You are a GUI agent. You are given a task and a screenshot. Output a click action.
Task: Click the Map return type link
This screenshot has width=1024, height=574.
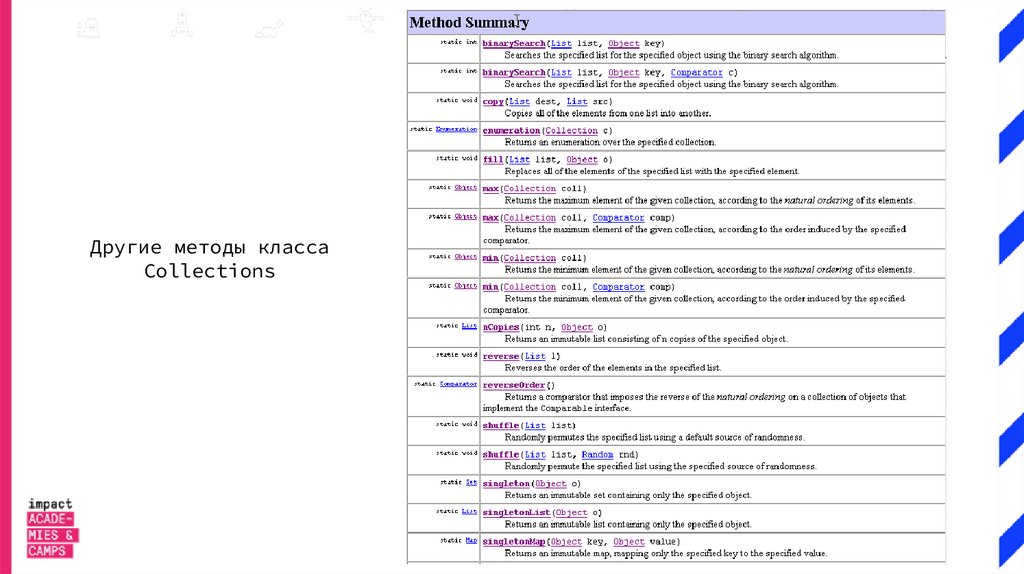pyautogui.click(x=472, y=541)
